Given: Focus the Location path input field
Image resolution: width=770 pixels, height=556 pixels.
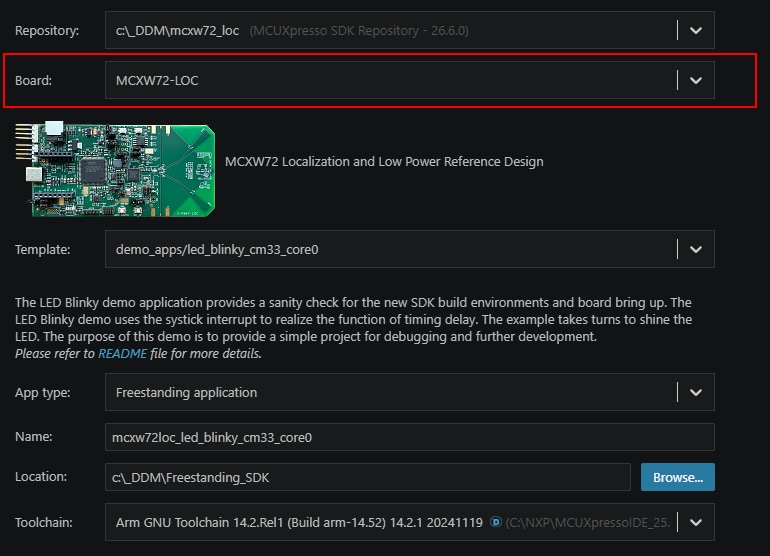Looking at the screenshot, I should (367, 477).
